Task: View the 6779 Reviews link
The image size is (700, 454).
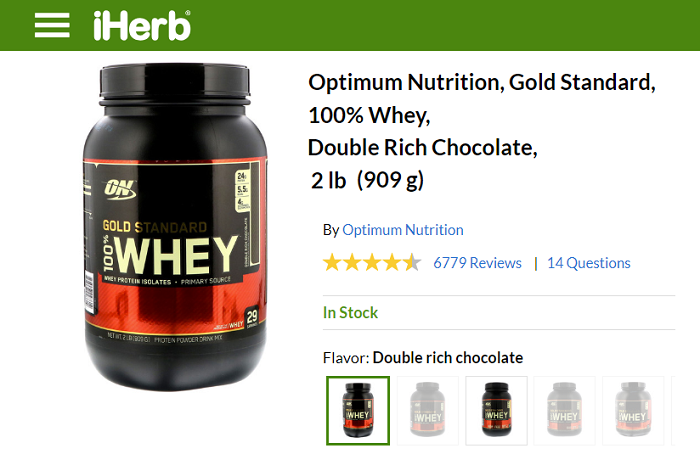Action: [477, 263]
